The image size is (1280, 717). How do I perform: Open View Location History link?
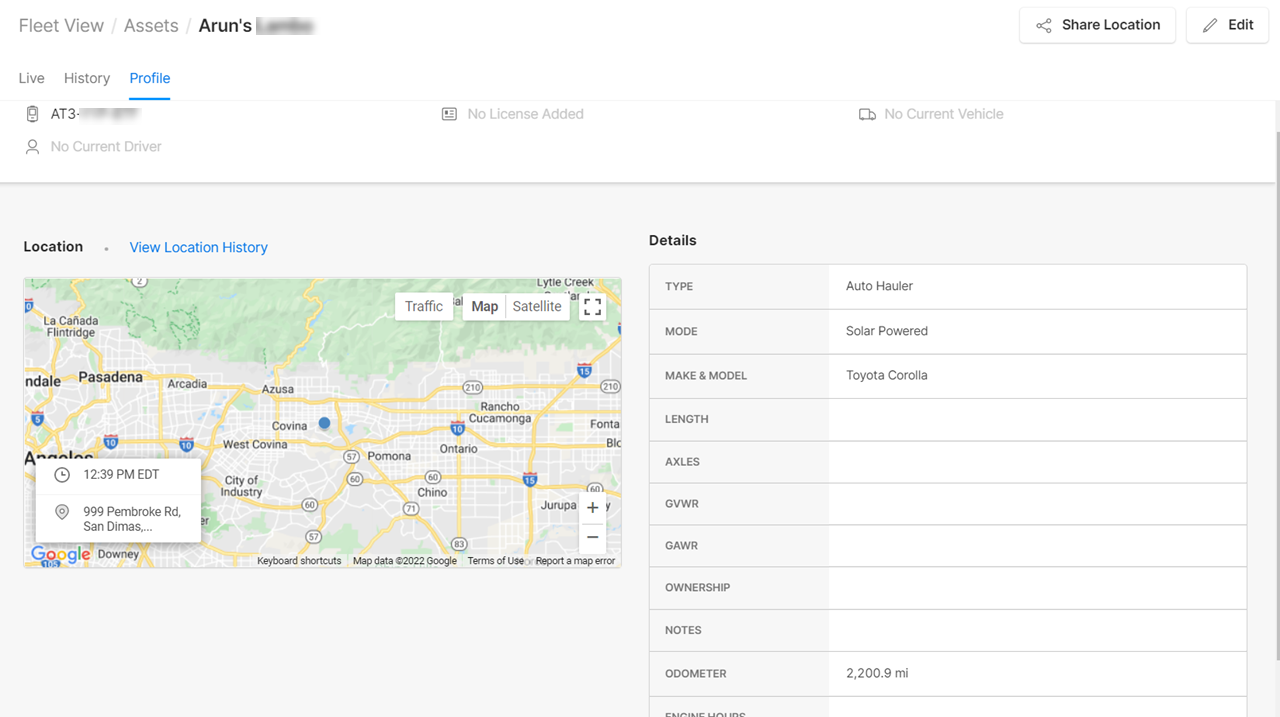pos(198,247)
